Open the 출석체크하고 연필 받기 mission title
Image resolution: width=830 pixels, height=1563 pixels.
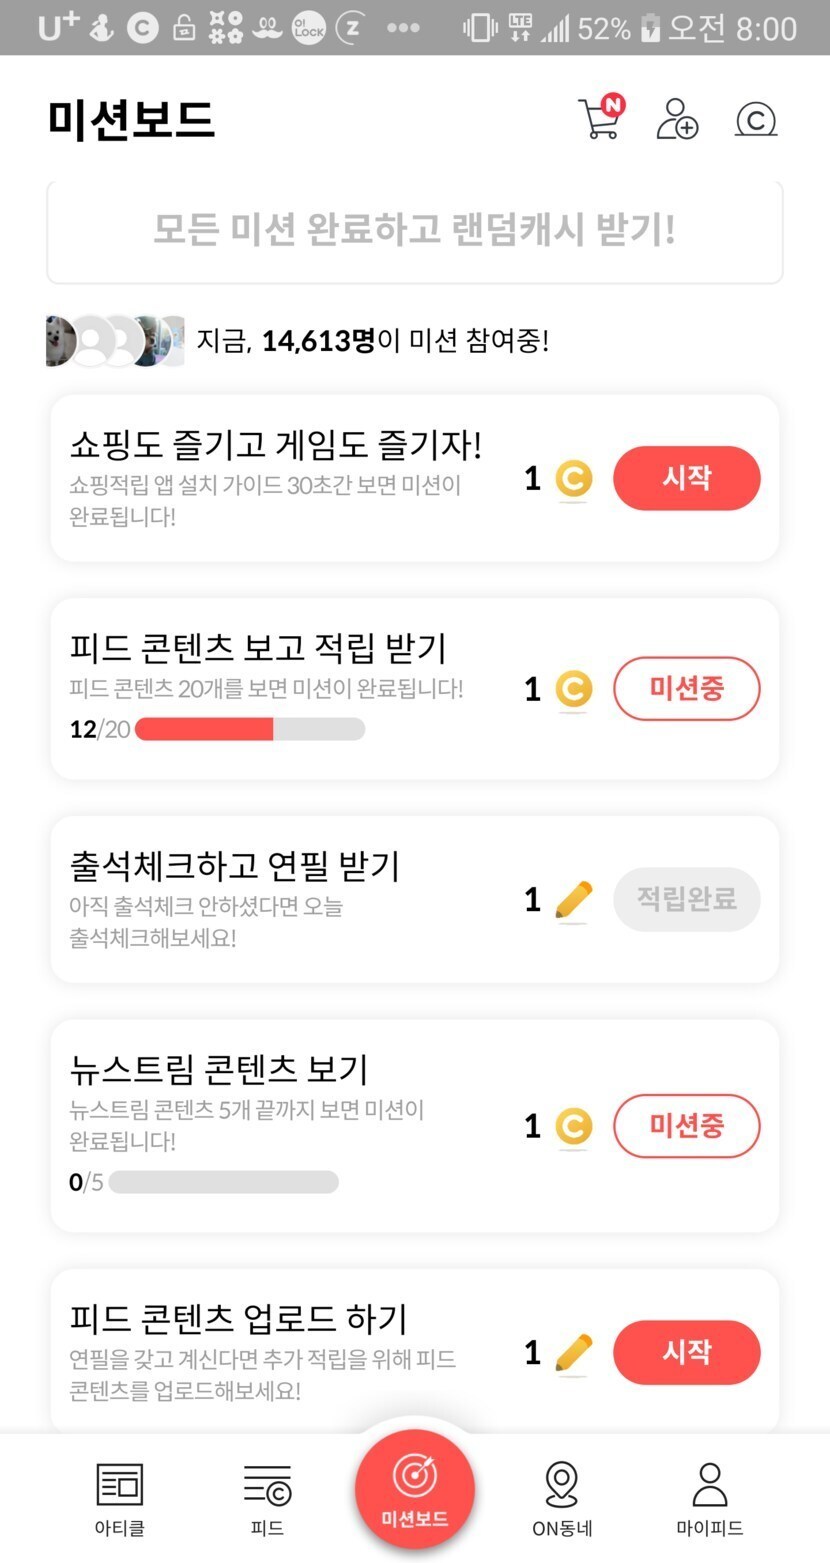click(235, 865)
